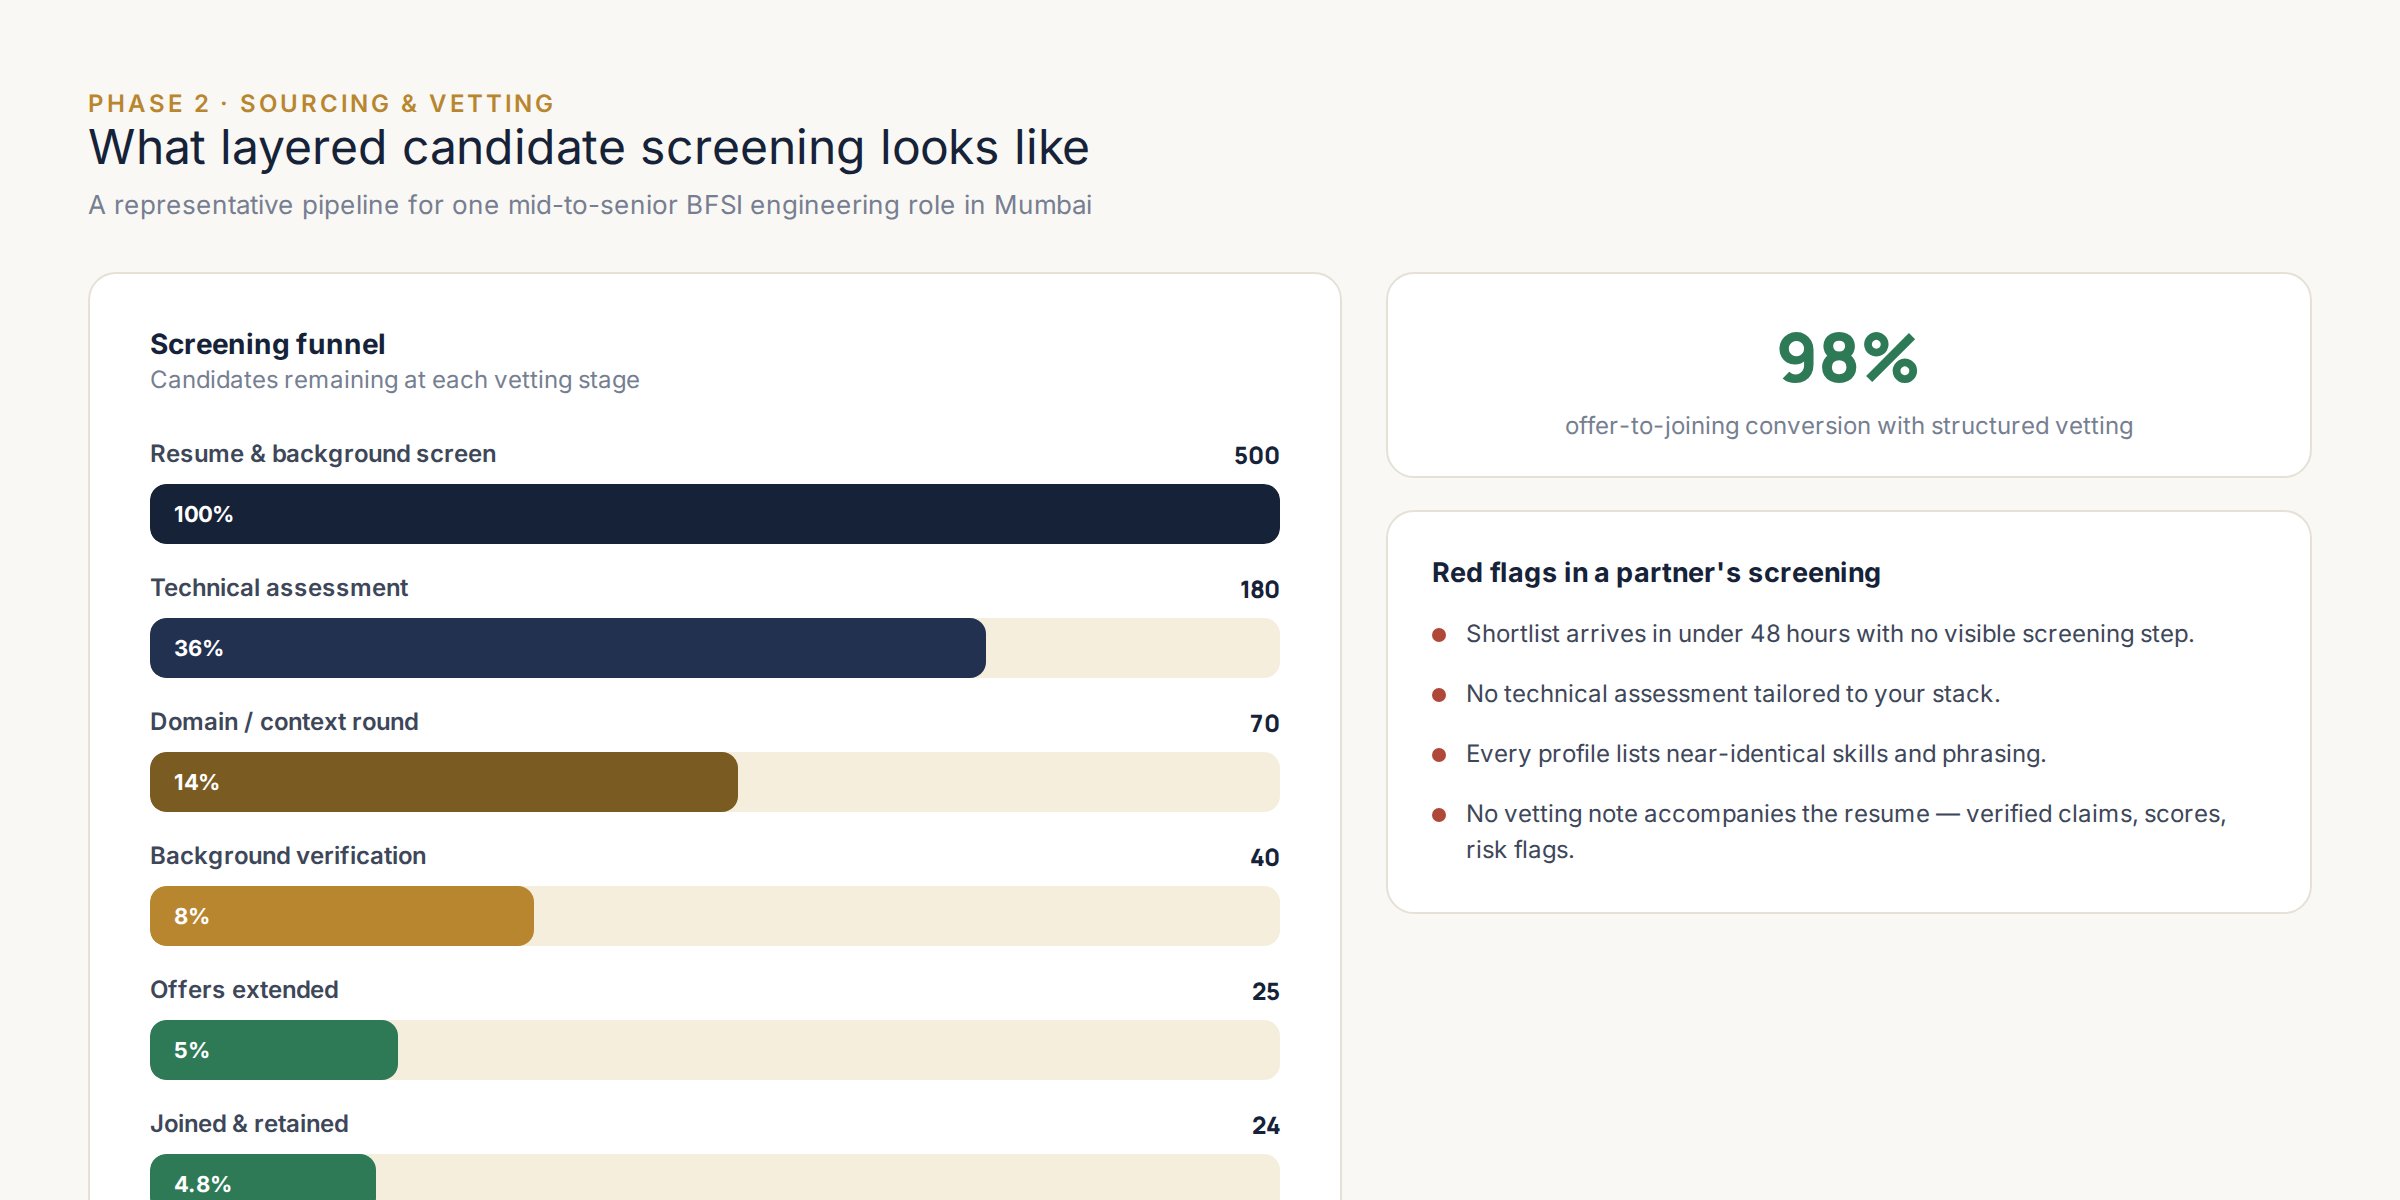Screen dimensions: 2400x1200
Task: Click the value 500 for resume screen
Action: coord(1256,456)
